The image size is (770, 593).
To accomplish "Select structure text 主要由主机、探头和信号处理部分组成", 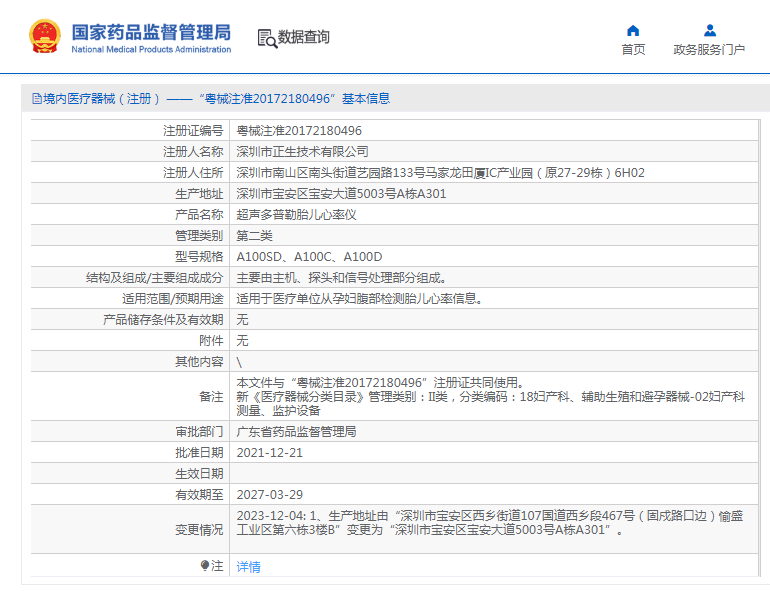I will pyautogui.click(x=341, y=278).
